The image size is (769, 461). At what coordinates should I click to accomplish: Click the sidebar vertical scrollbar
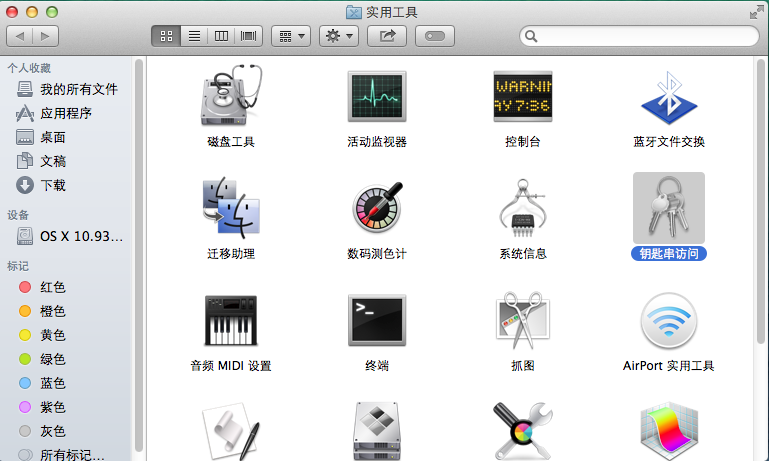coord(139,255)
